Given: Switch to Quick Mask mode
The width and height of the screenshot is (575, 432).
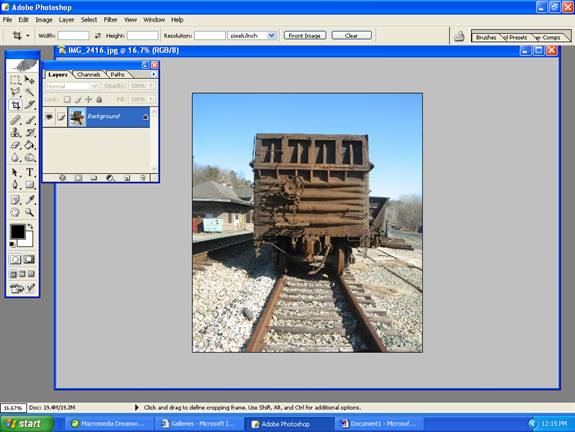Looking at the screenshot, I should pos(29,259).
